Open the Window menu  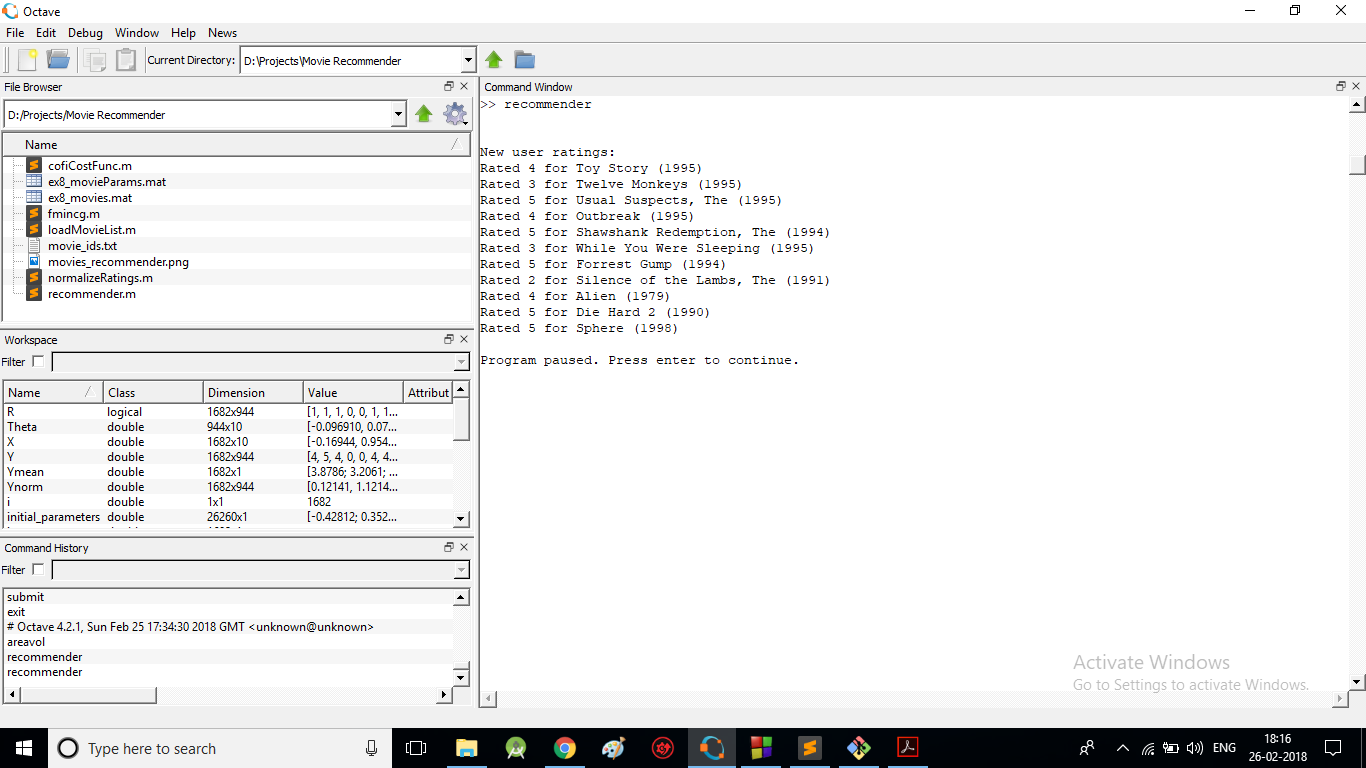pos(137,33)
